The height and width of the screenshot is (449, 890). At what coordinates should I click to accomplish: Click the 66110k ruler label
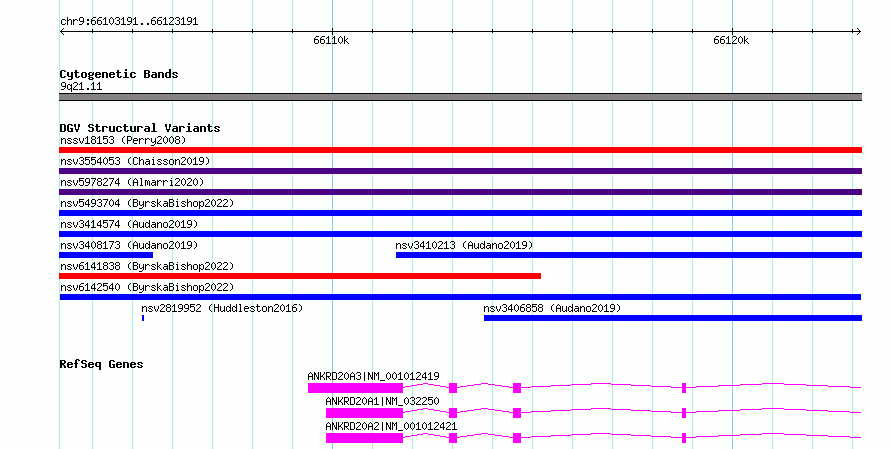tap(331, 40)
